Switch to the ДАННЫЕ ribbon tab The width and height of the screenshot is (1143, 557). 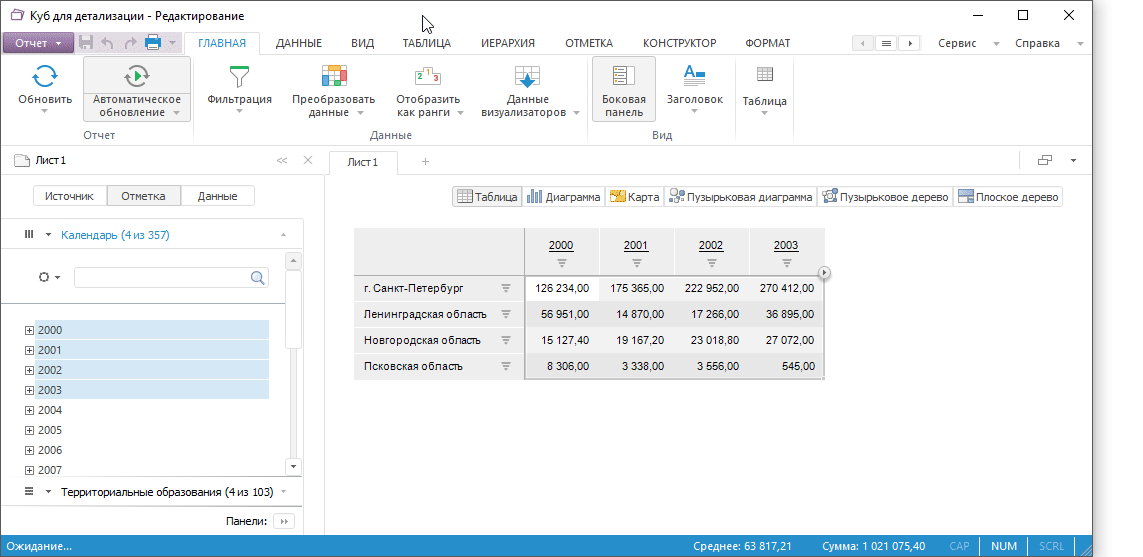pyautogui.click(x=299, y=43)
